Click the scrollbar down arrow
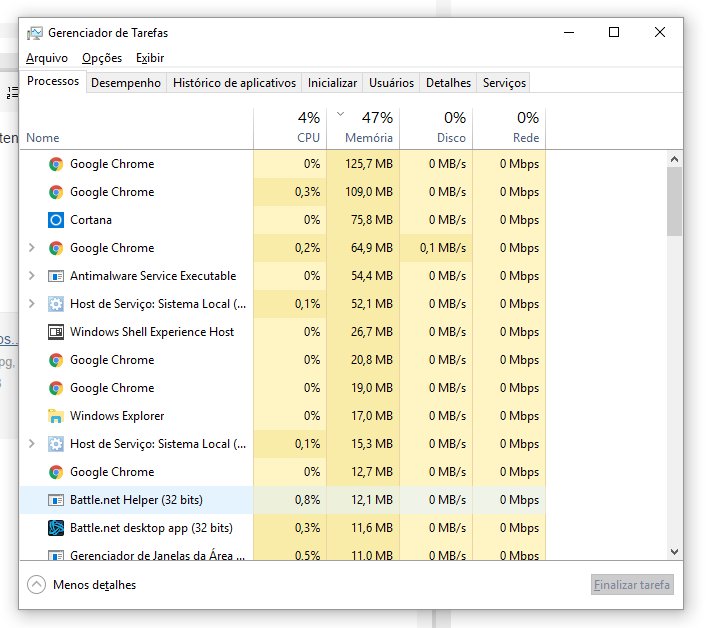The width and height of the screenshot is (707, 628). tap(675, 552)
